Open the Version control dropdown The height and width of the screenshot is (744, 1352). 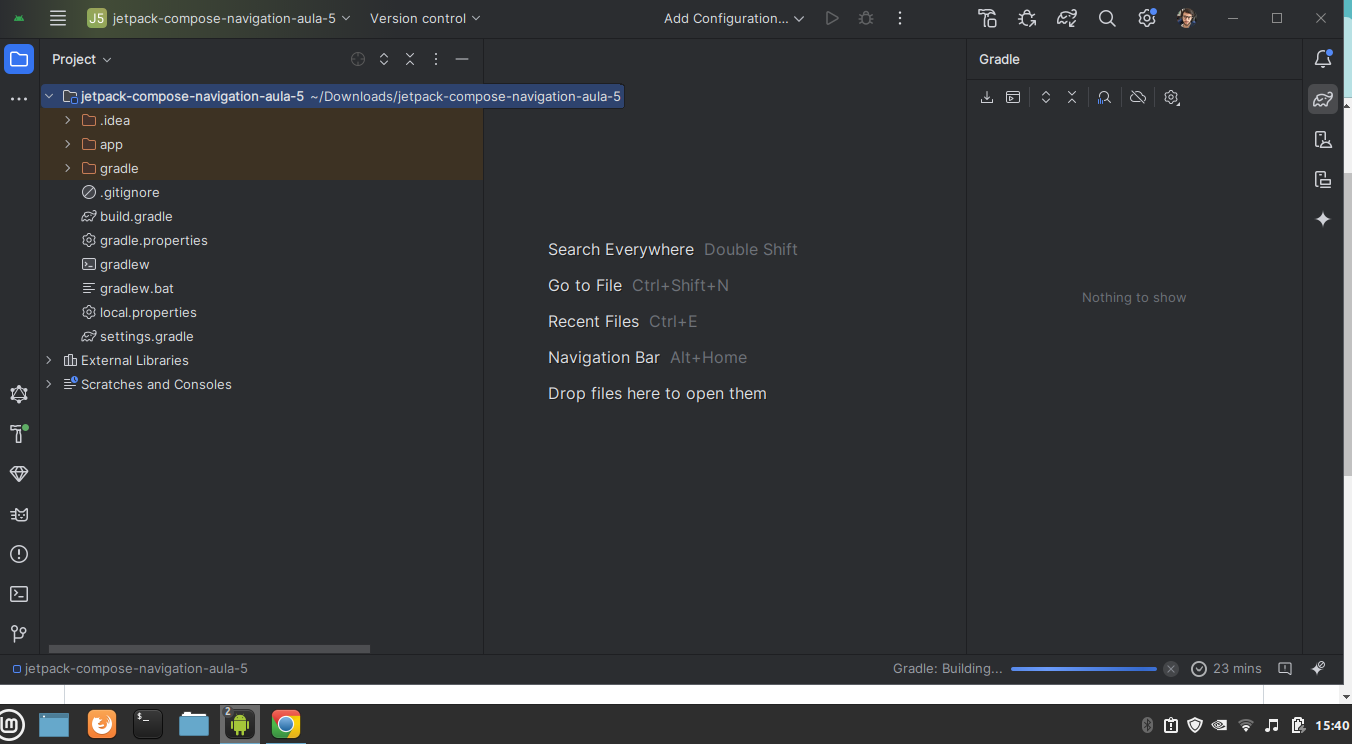coord(425,18)
